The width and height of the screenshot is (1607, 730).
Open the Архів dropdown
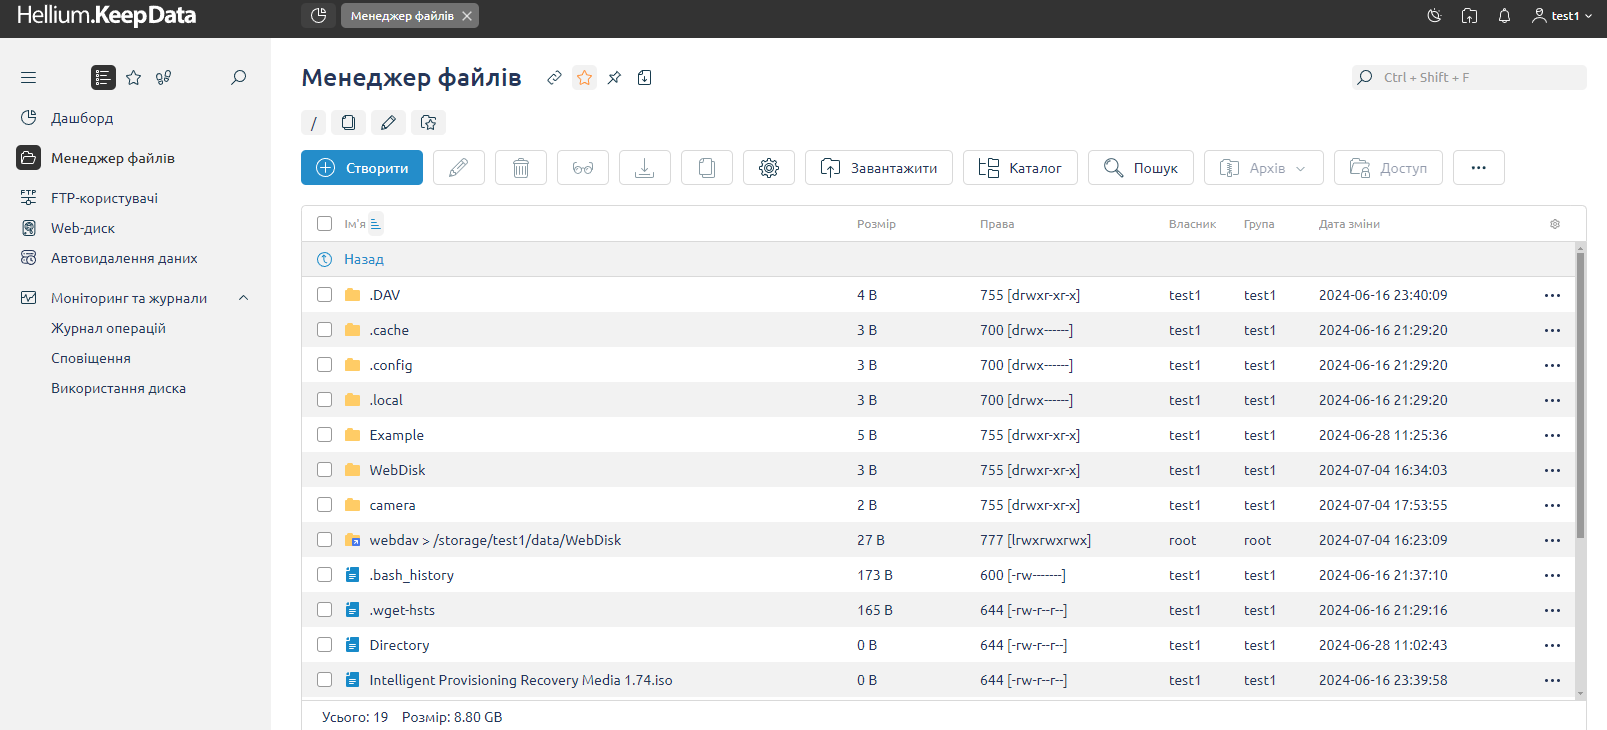1264,168
